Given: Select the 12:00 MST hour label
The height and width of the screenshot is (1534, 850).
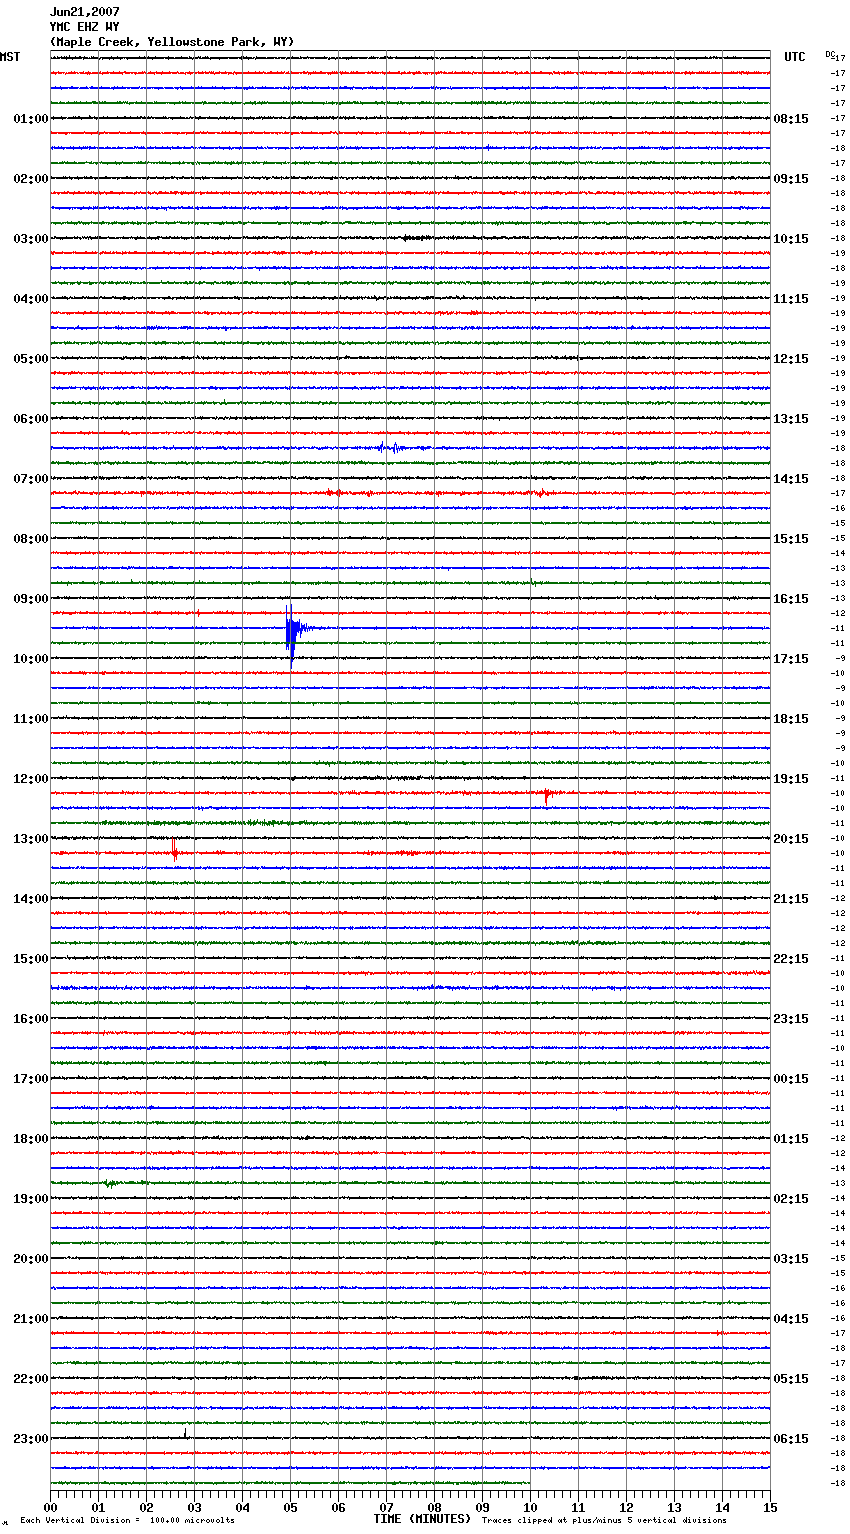Looking at the screenshot, I should coord(31,779).
